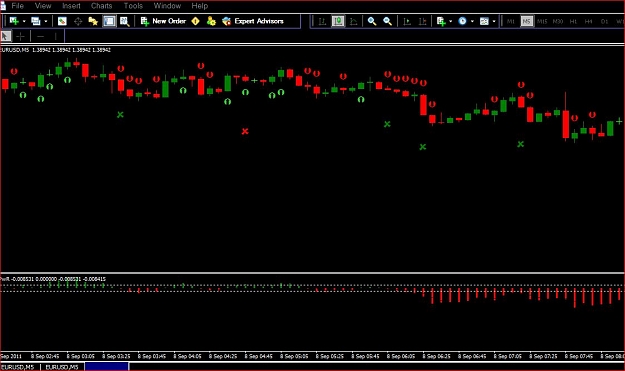The width and height of the screenshot is (625, 371).
Task: Select the cursor arrow tool
Action: (5, 36)
